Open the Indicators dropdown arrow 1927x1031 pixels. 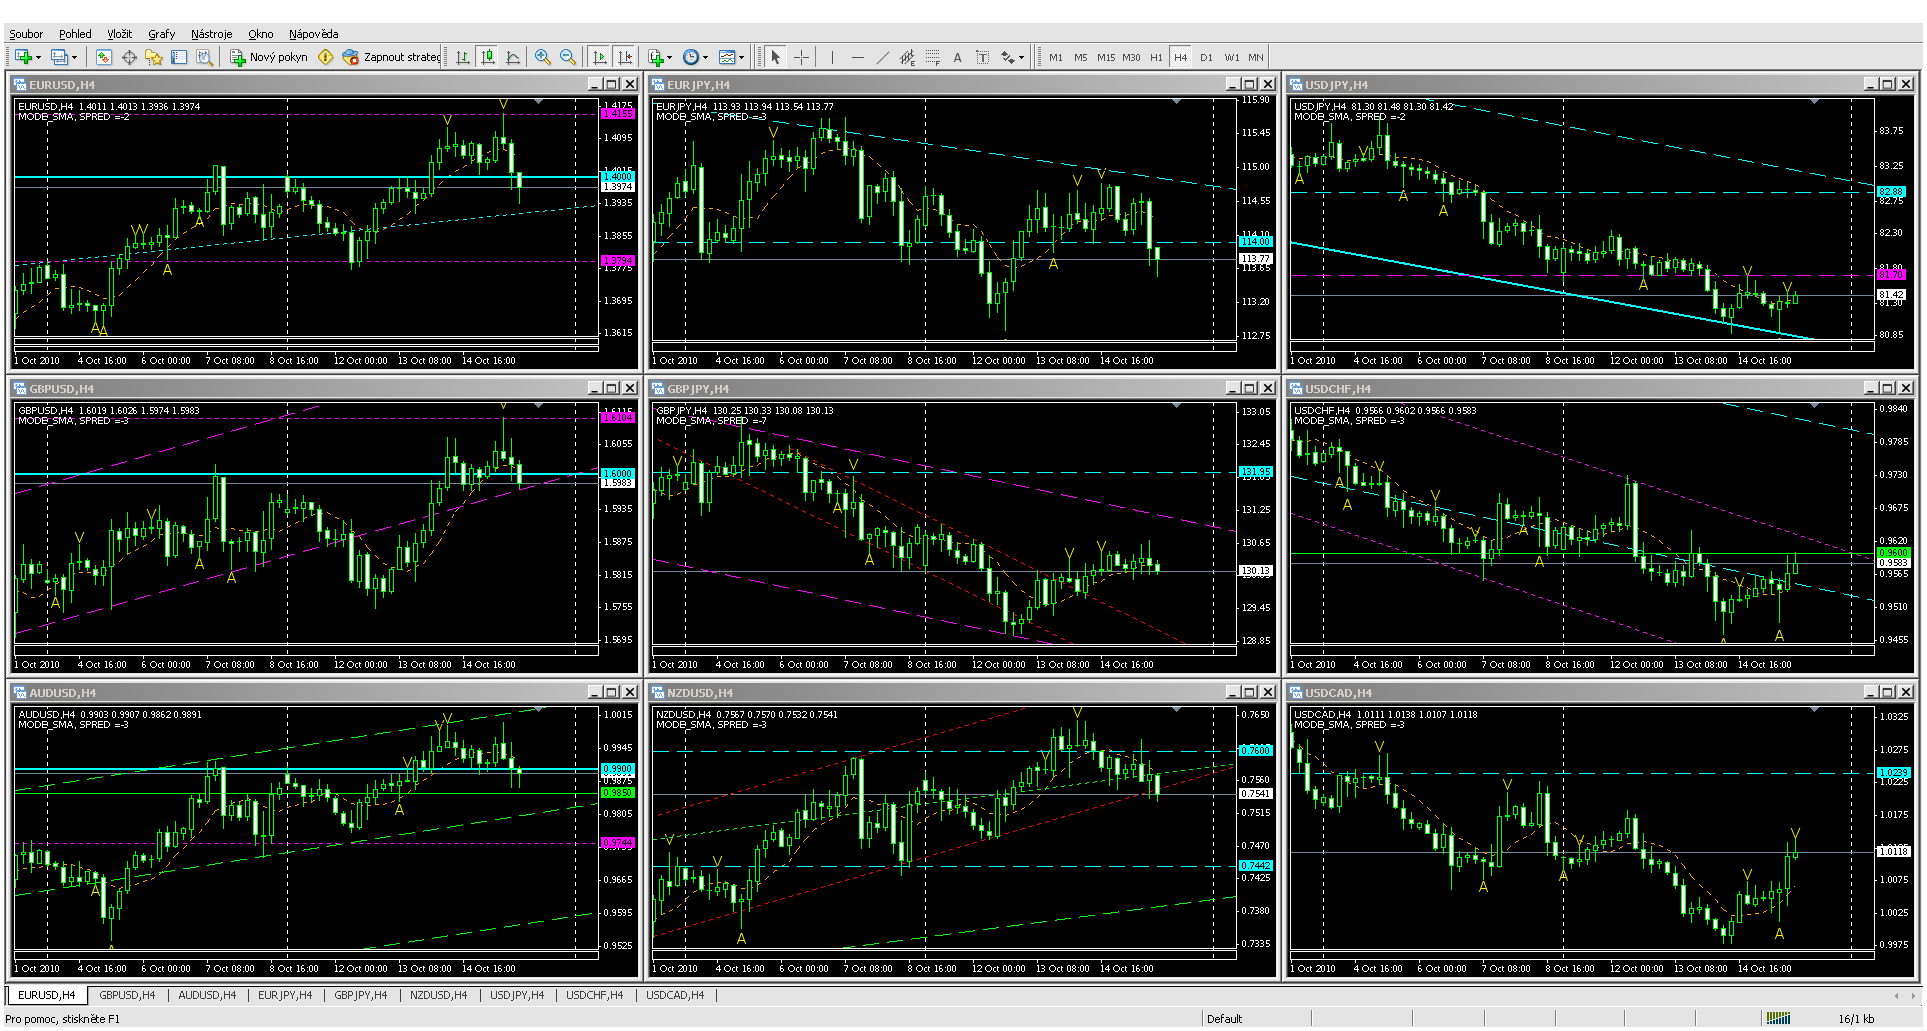(x=669, y=57)
